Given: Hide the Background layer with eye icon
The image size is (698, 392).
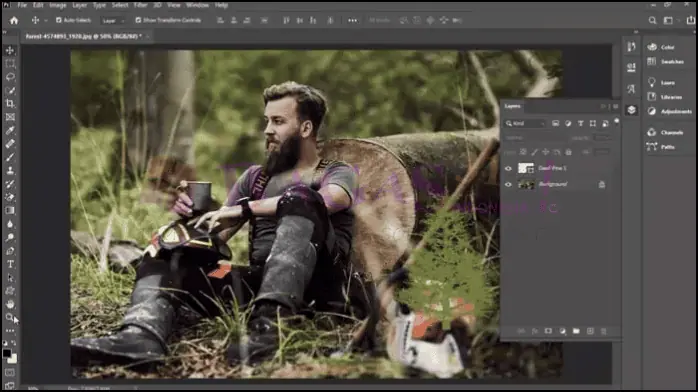Looking at the screenshot, I should (508, 185).
